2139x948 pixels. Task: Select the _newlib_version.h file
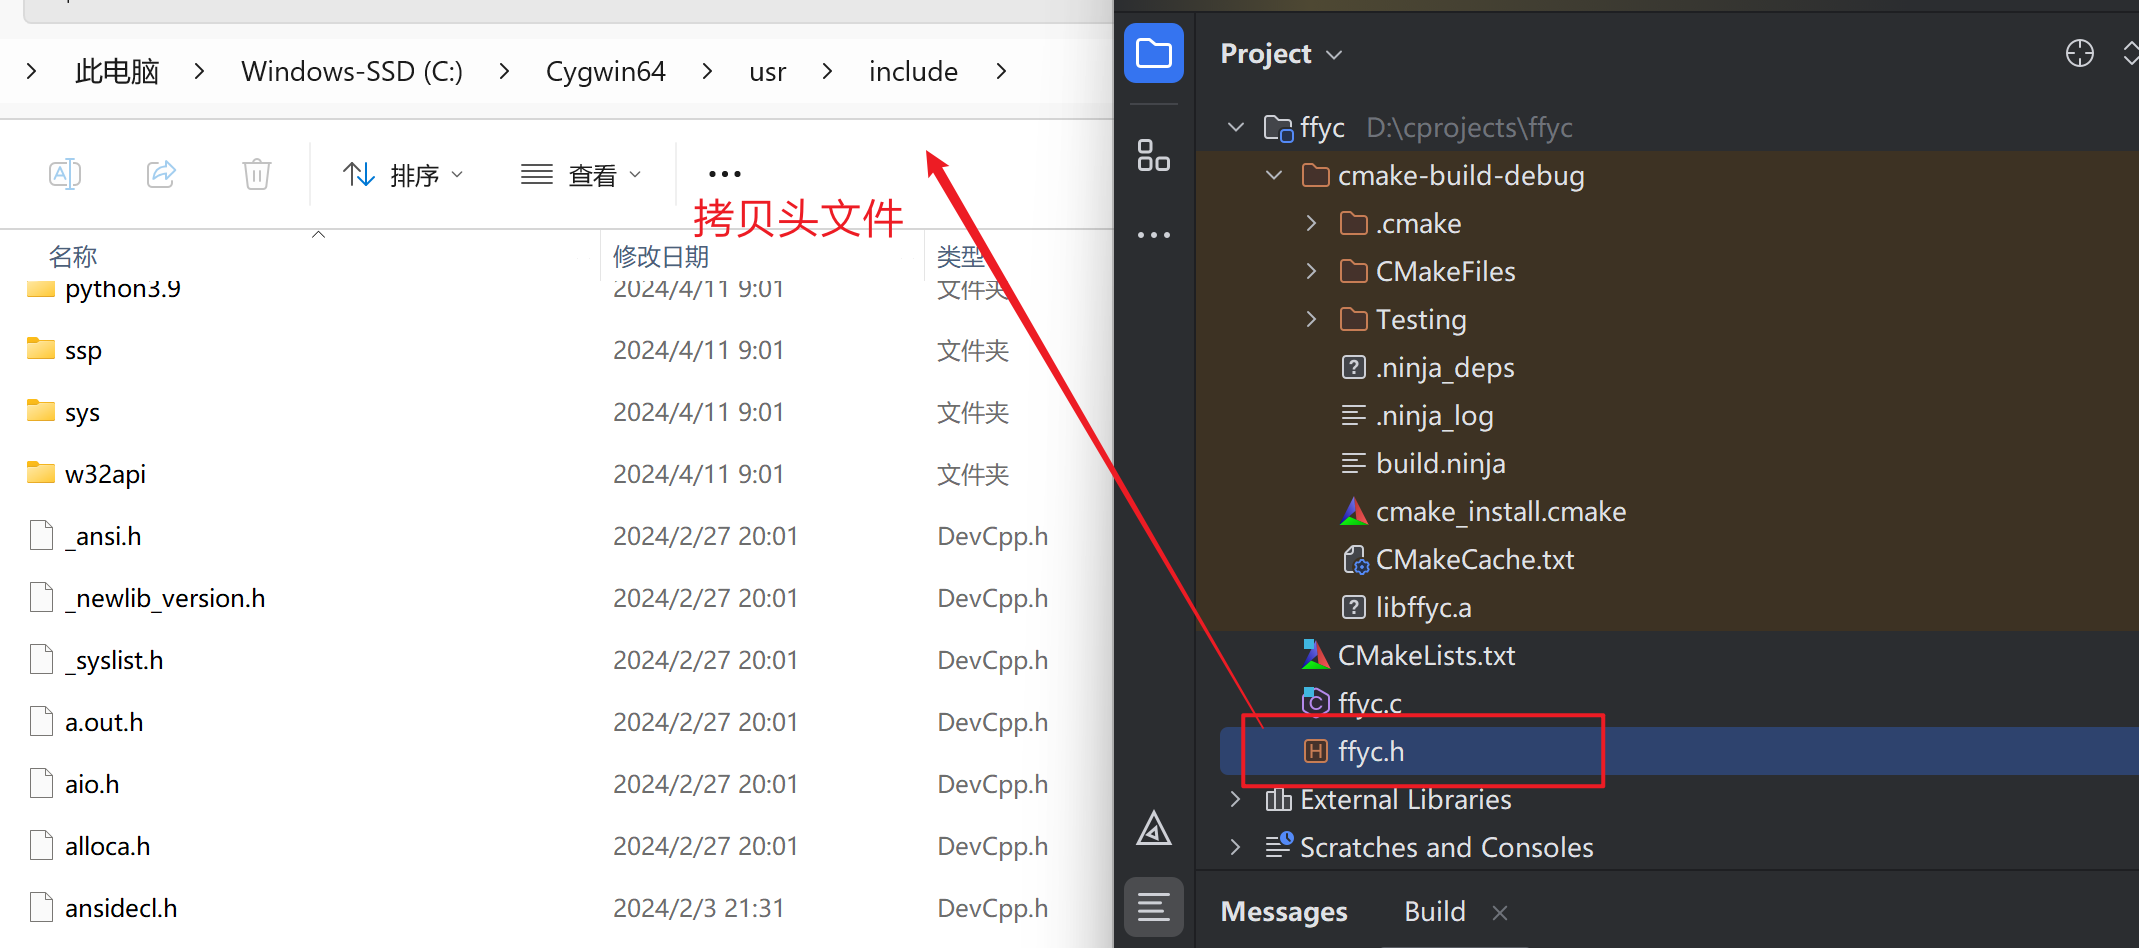coord(557,598)
